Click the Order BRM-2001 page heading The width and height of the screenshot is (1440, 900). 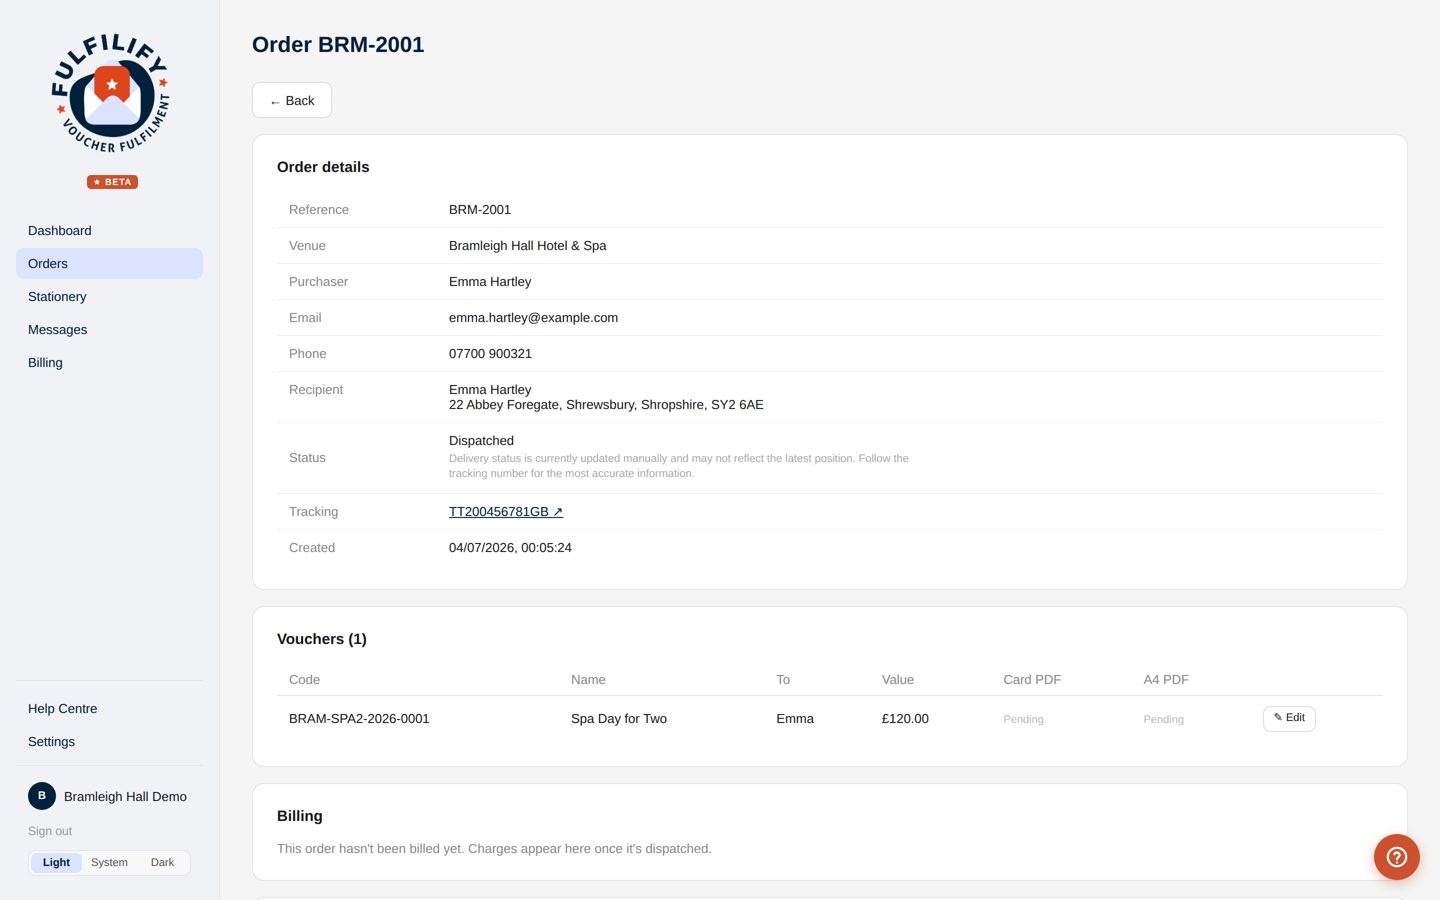click(338, 45)
